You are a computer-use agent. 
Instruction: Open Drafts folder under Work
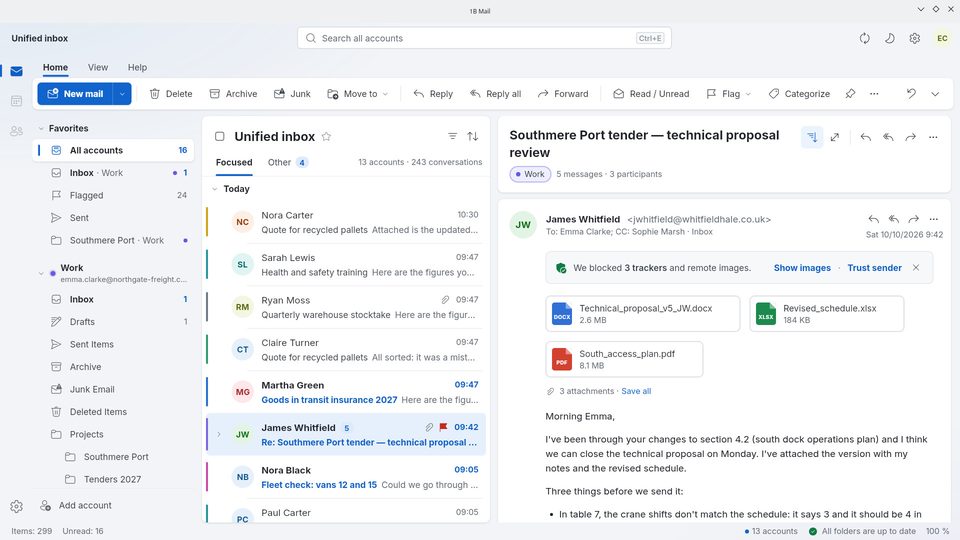114,321
